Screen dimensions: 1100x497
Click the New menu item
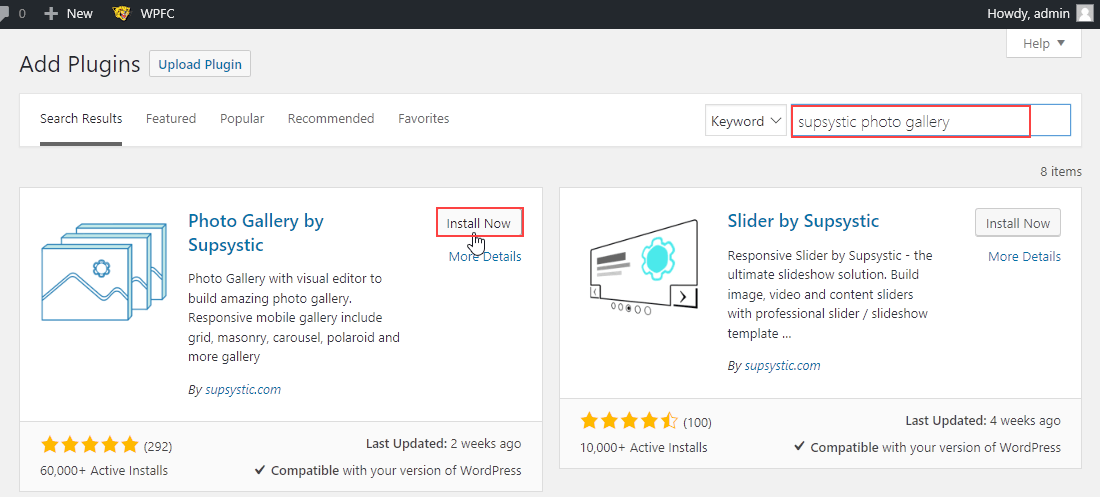(79, 13)
